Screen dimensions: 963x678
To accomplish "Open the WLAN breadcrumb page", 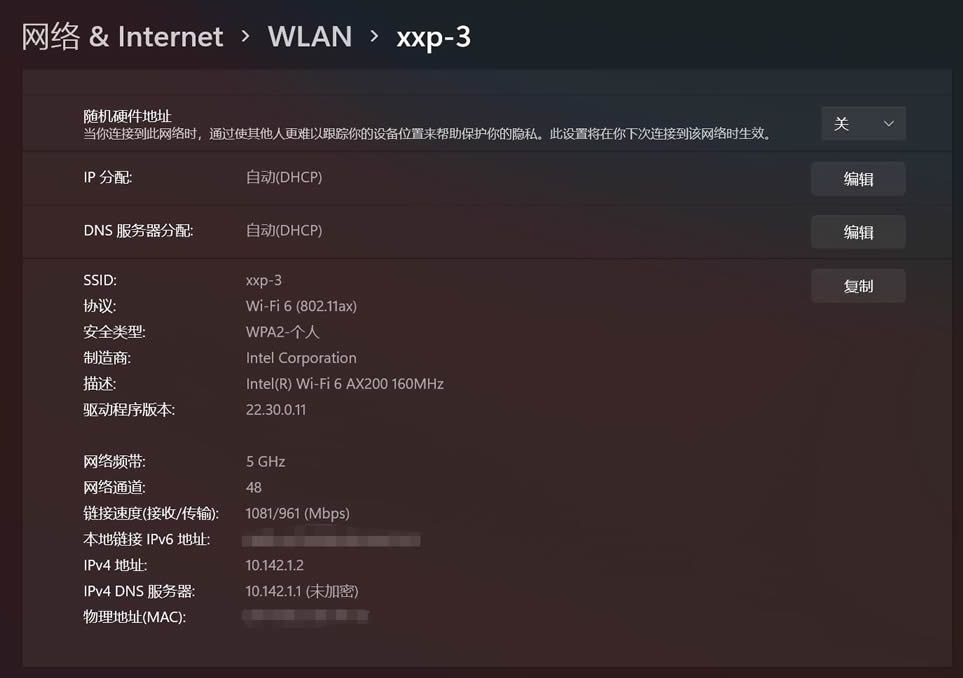I will click(310, 37).
